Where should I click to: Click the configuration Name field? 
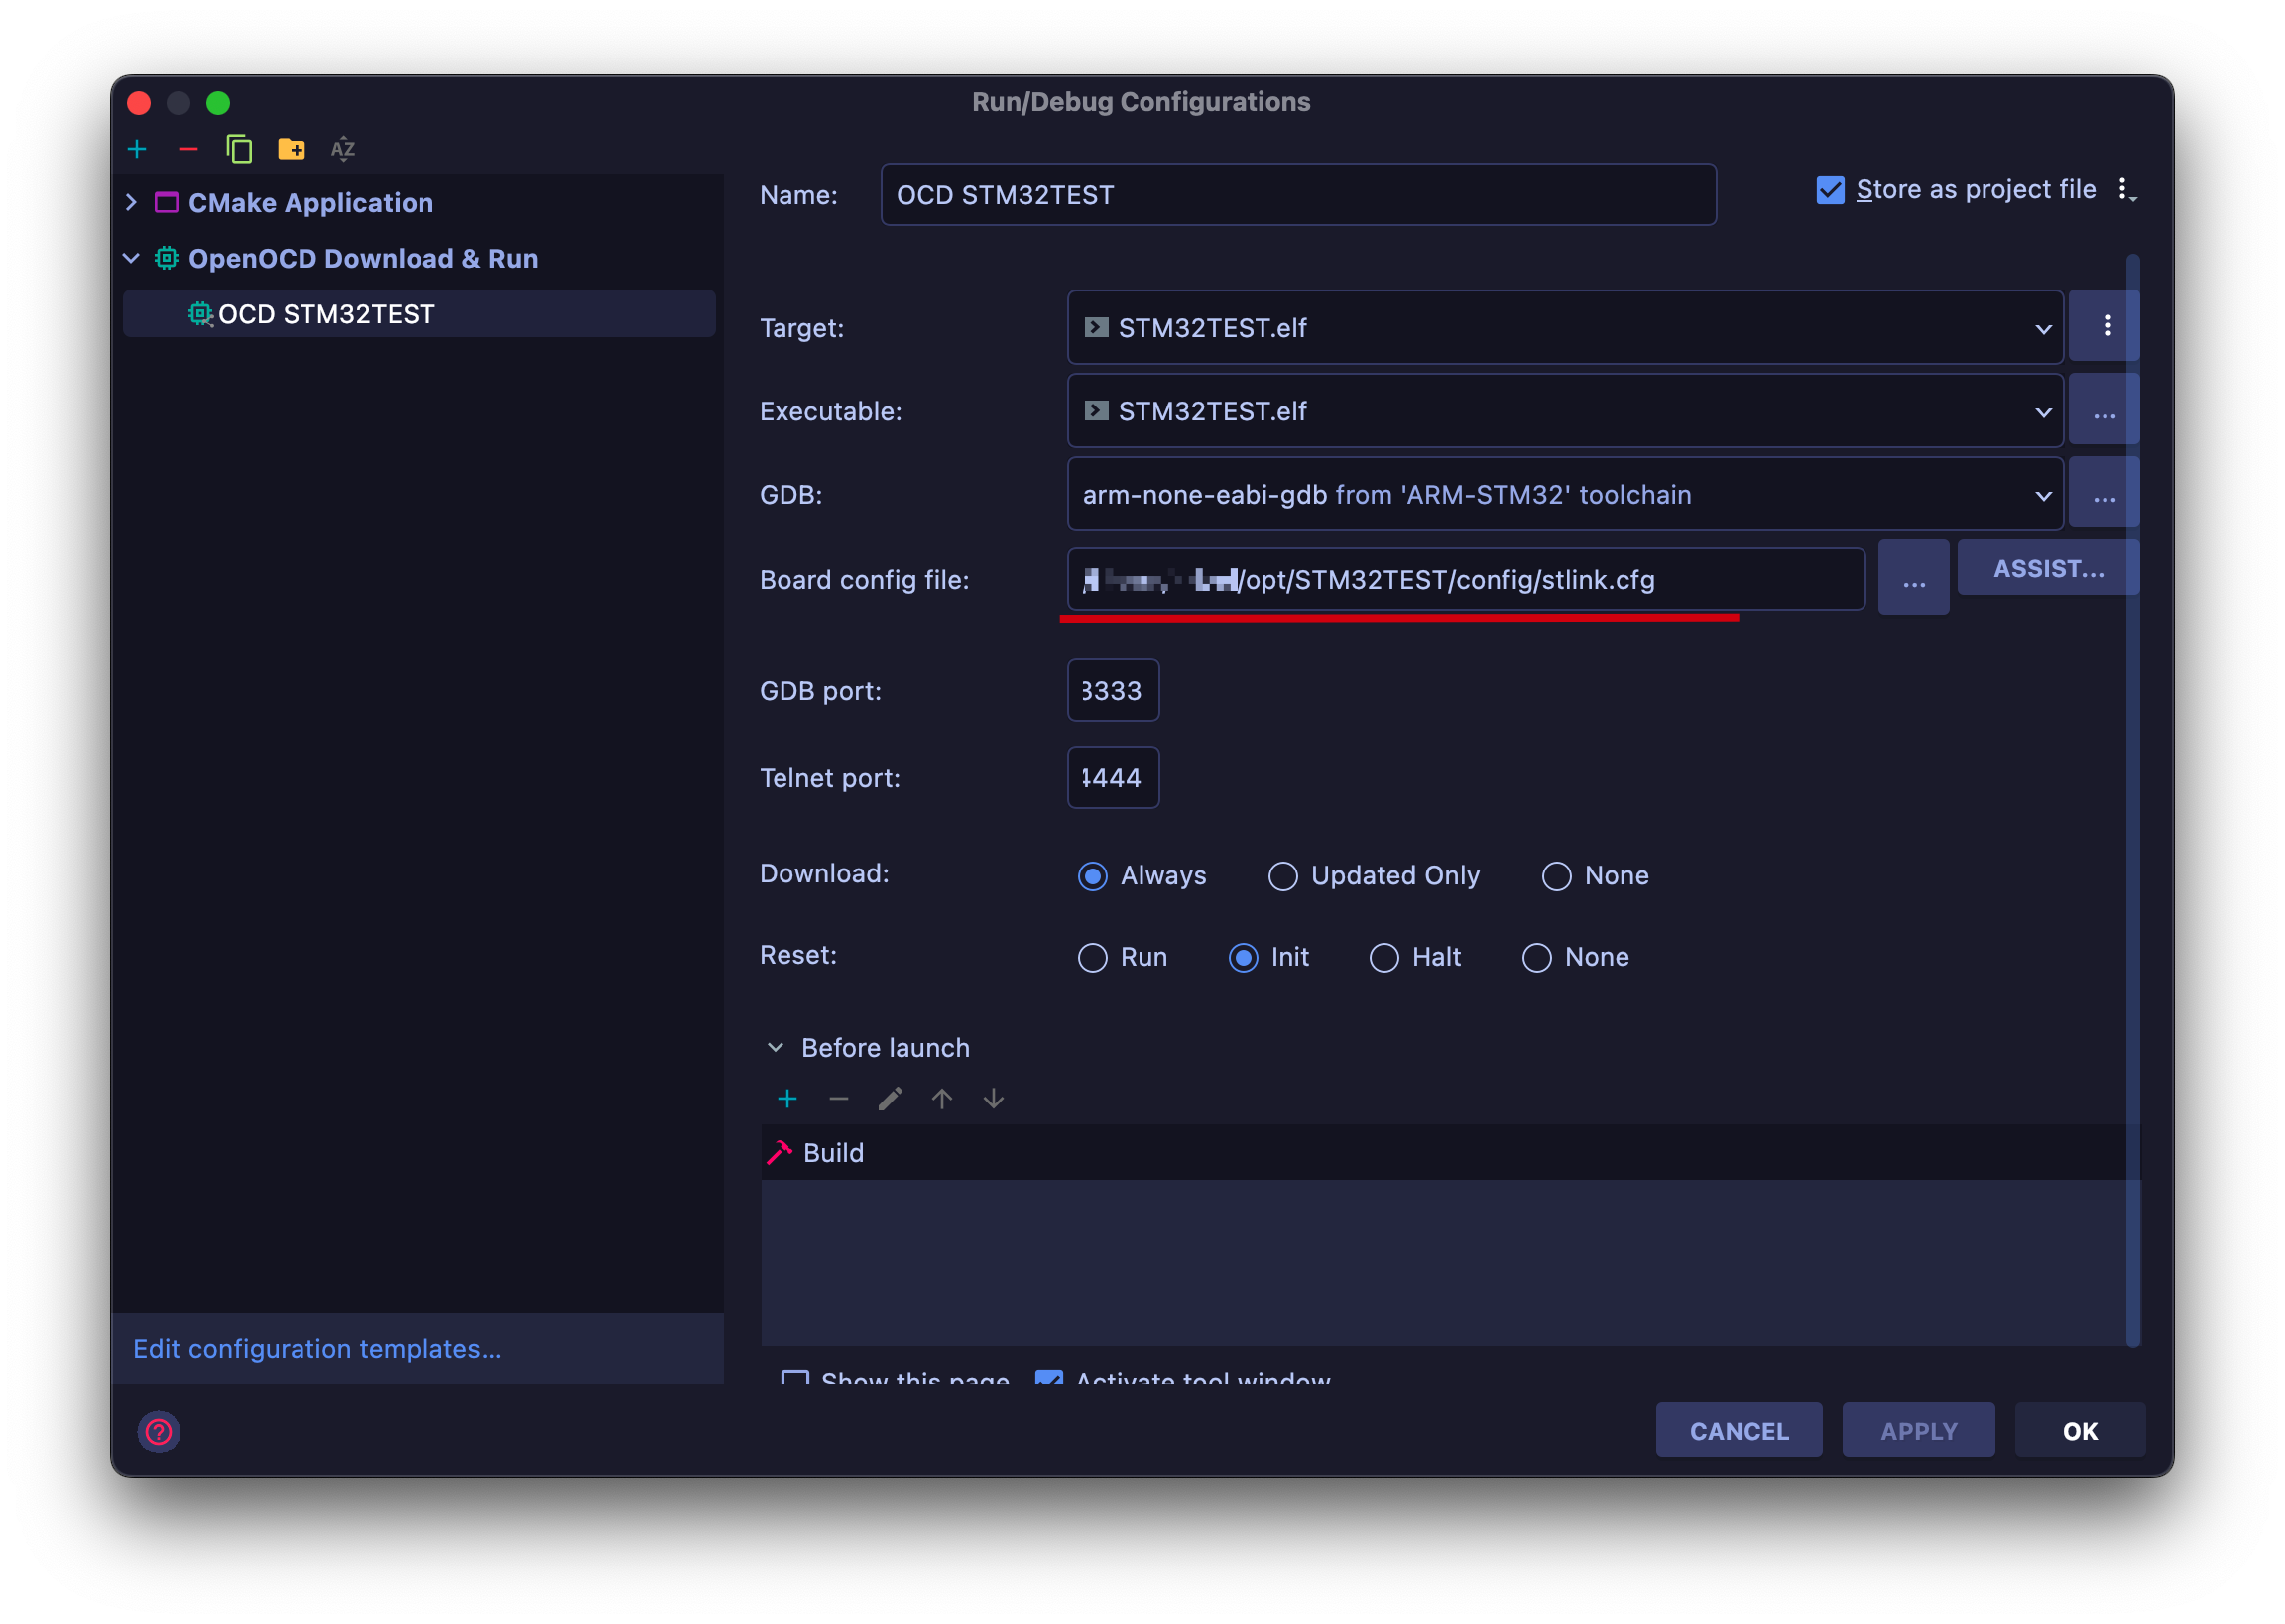(x=1298, y=195)
